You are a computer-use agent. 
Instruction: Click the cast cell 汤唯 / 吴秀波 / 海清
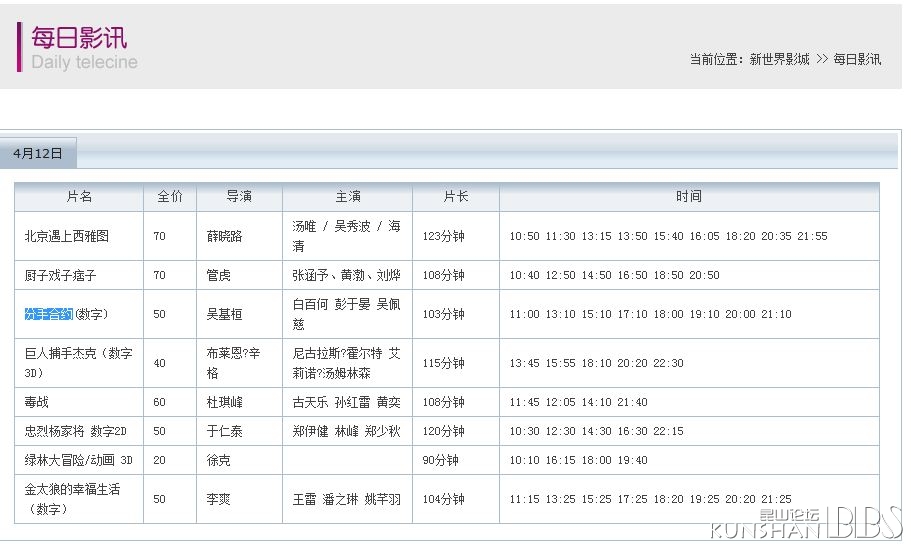[x=346, y=236]
